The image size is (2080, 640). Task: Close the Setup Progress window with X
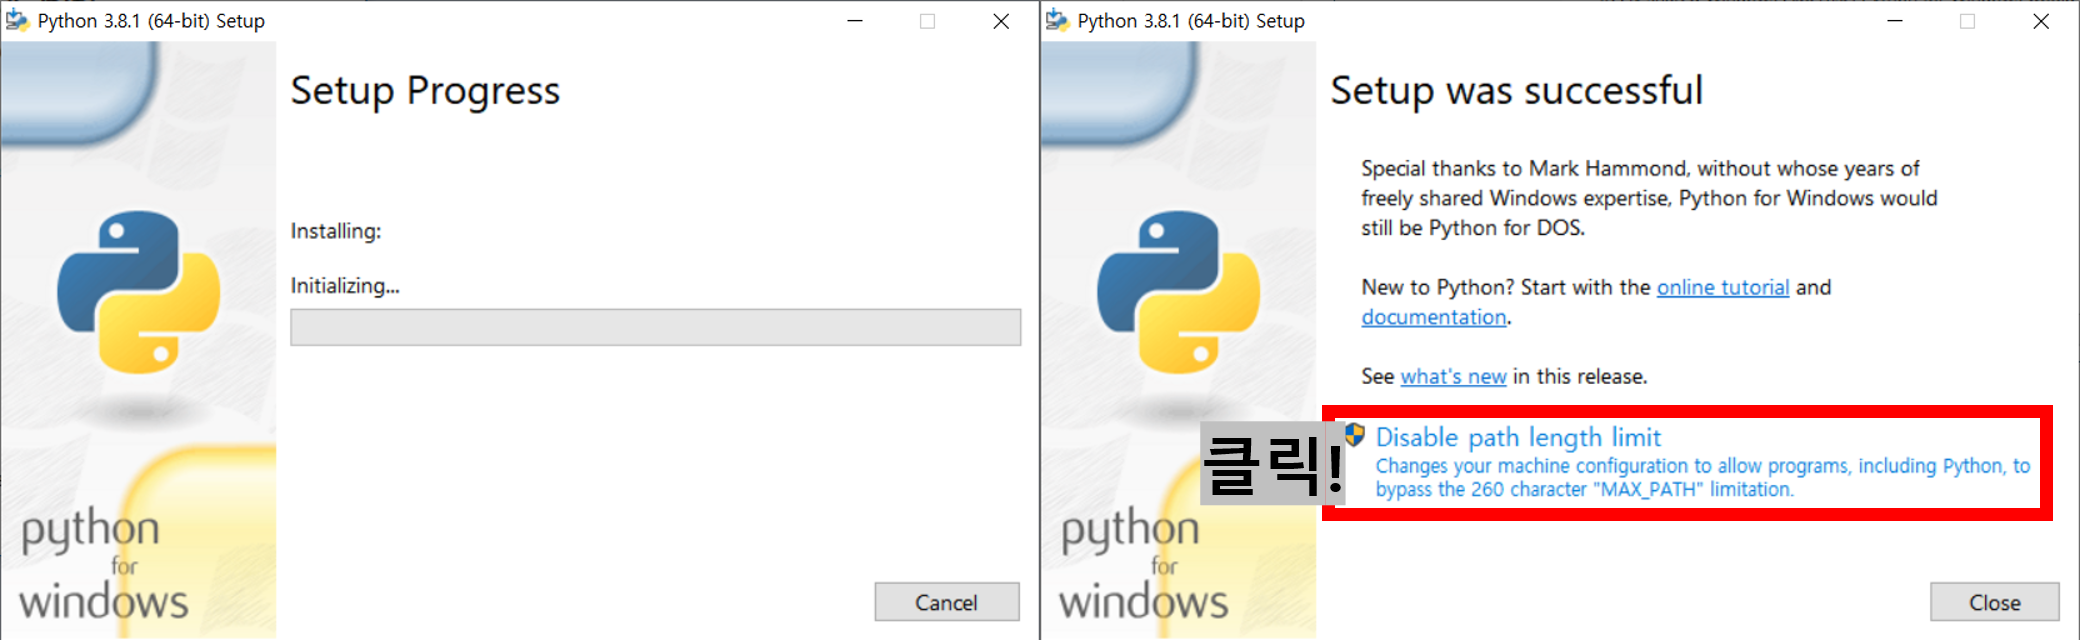click(1001, 21)
